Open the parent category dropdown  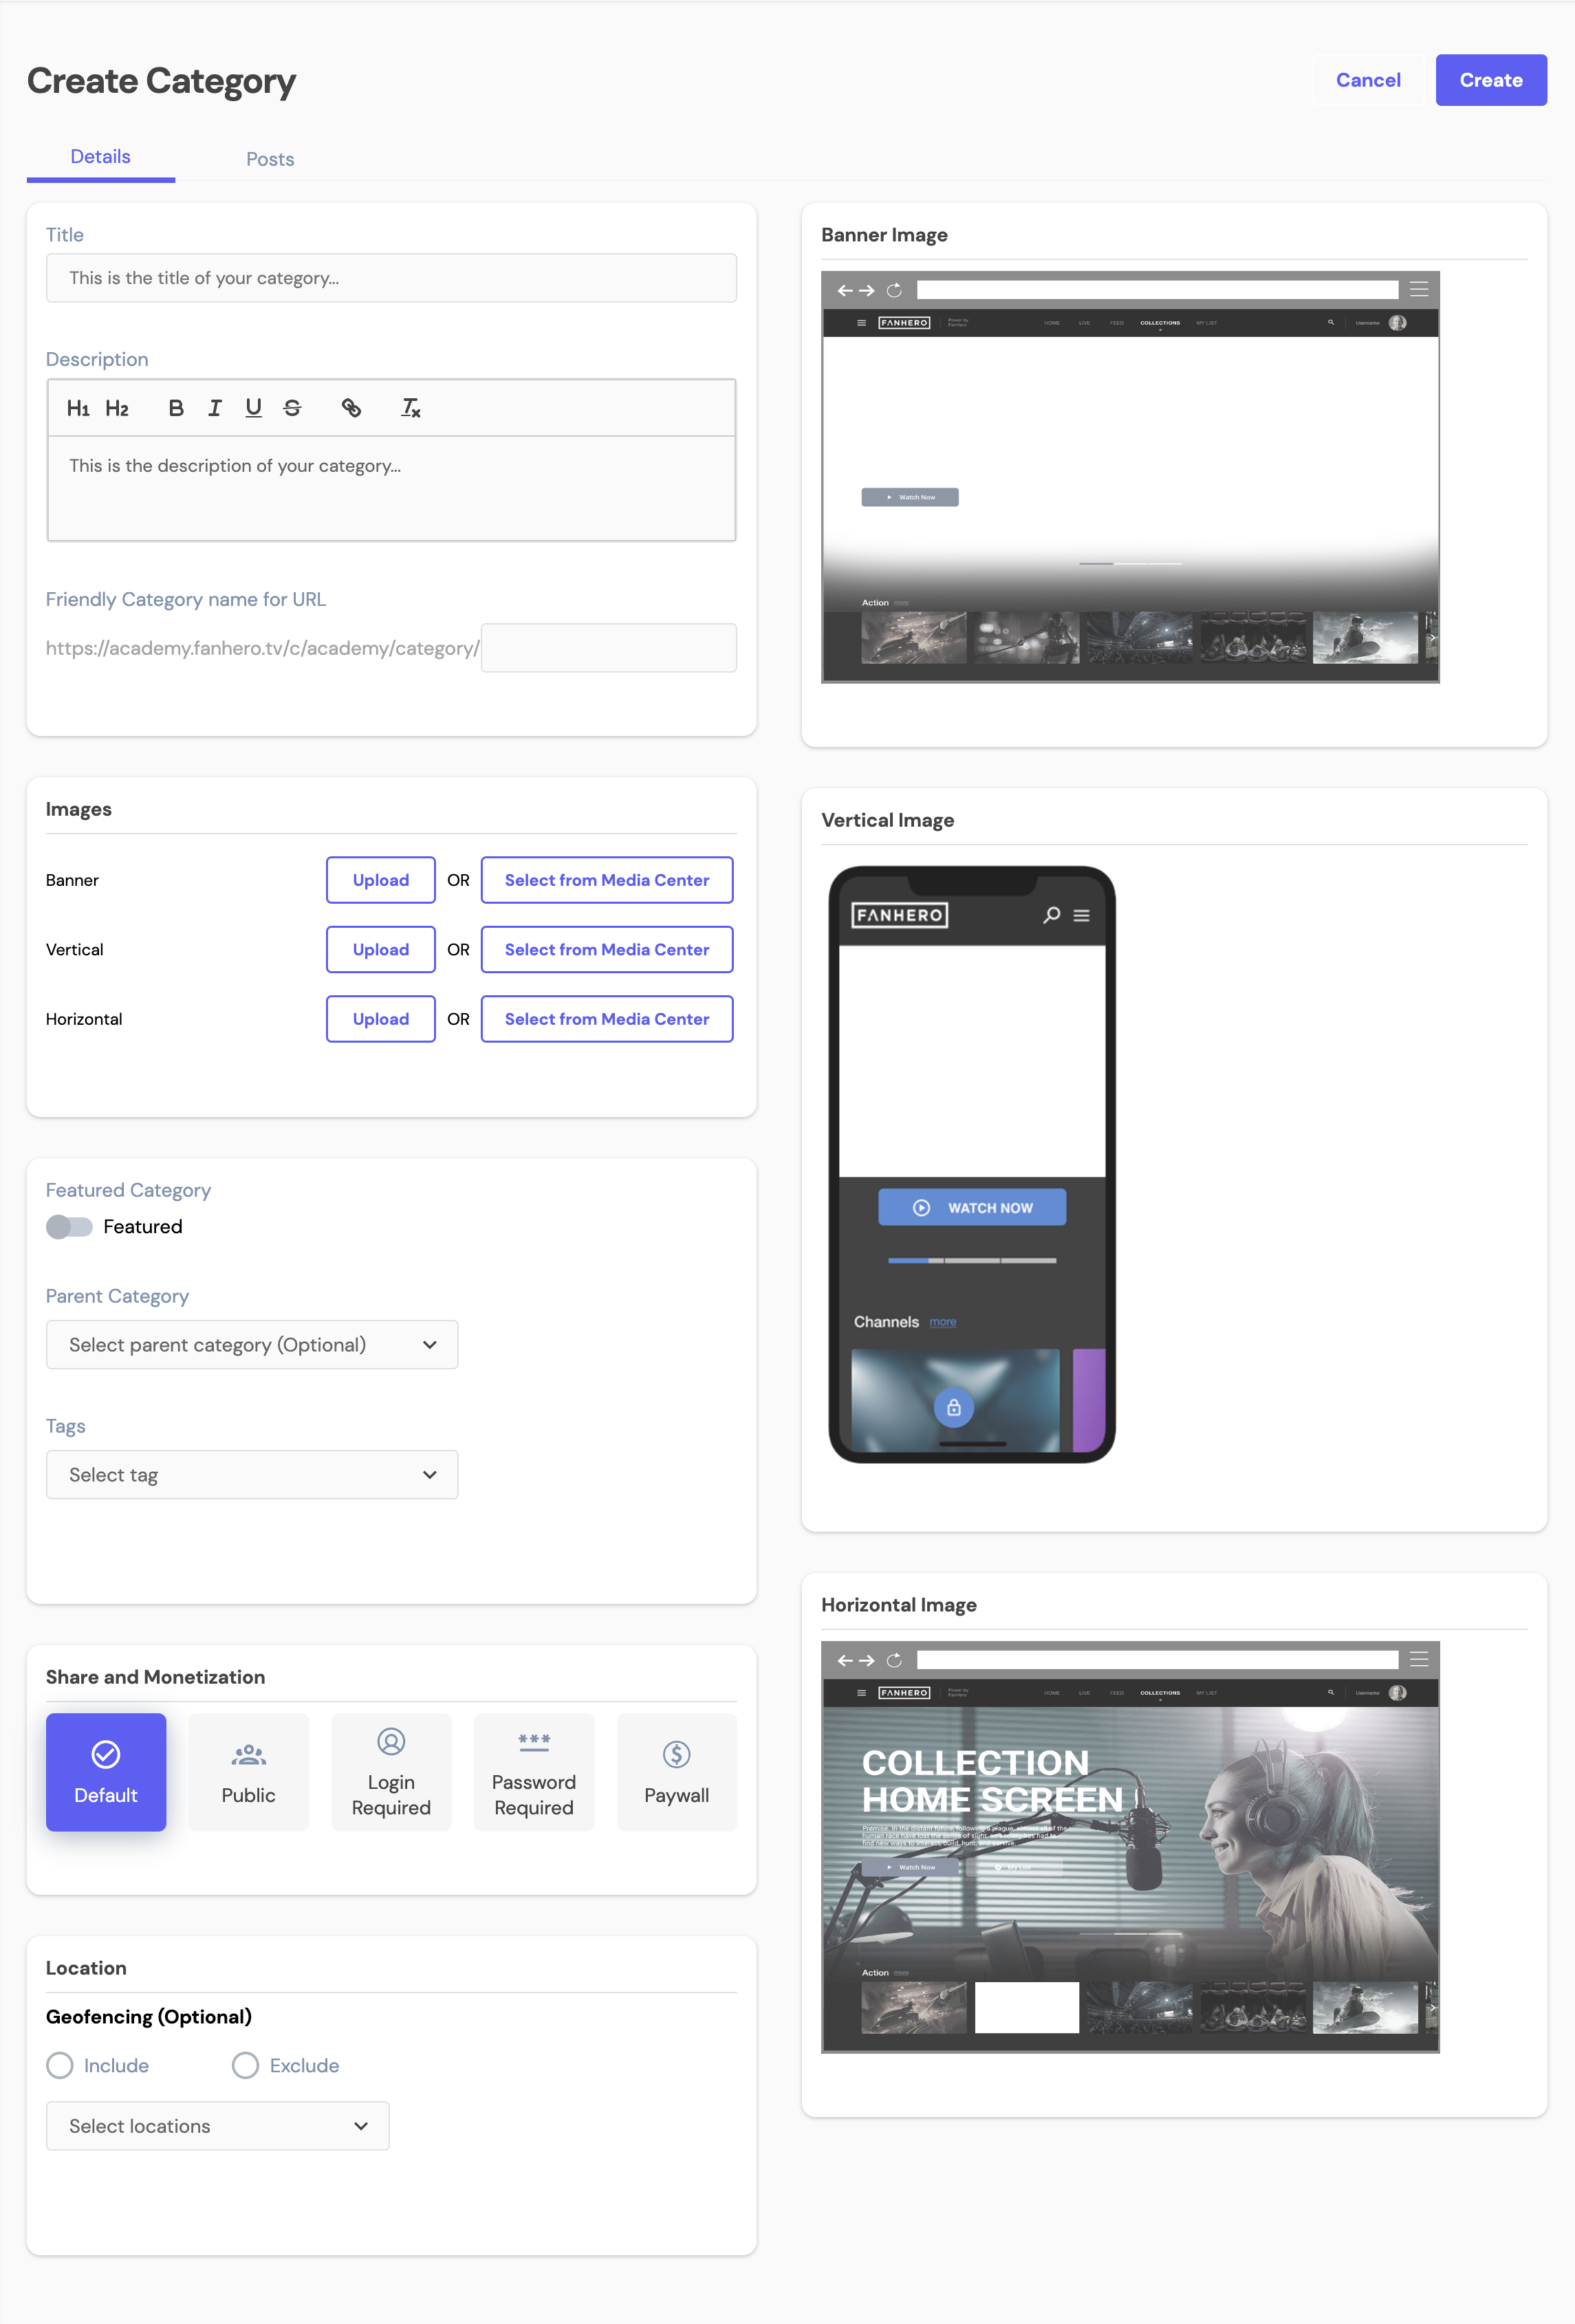pyautogui.click(x=252, y=1344)
